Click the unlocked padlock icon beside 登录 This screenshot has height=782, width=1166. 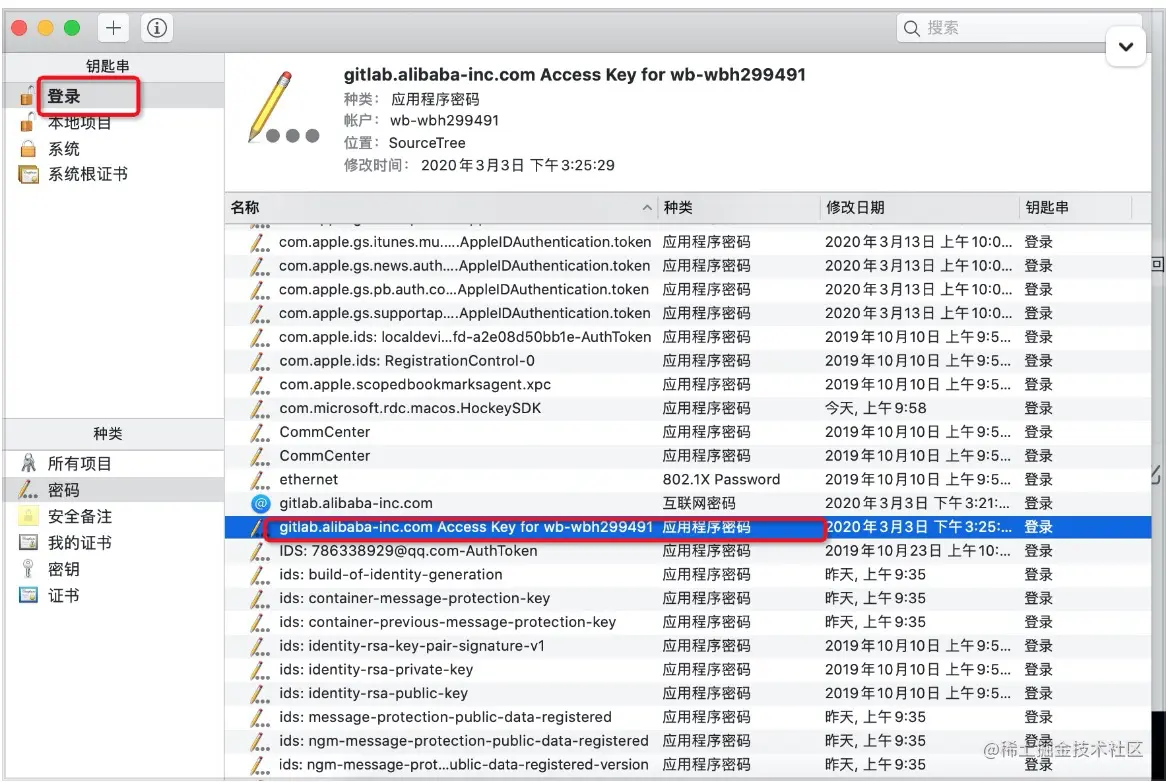[x=27, y=96]
